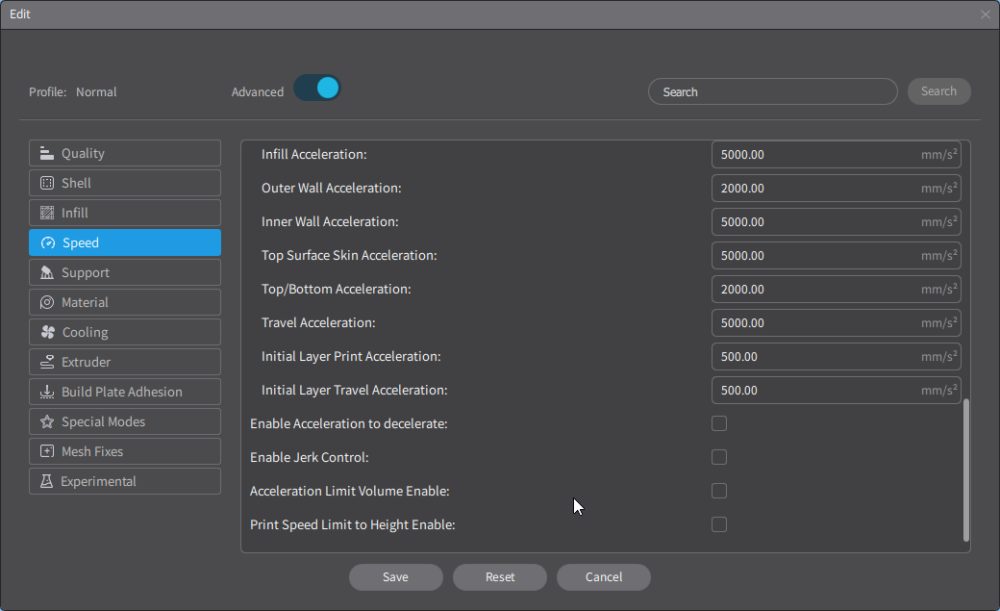The width and height of the screenshot is (1000, 611).
Task: Select the Support category icon
Action: (x=47, y=272)
